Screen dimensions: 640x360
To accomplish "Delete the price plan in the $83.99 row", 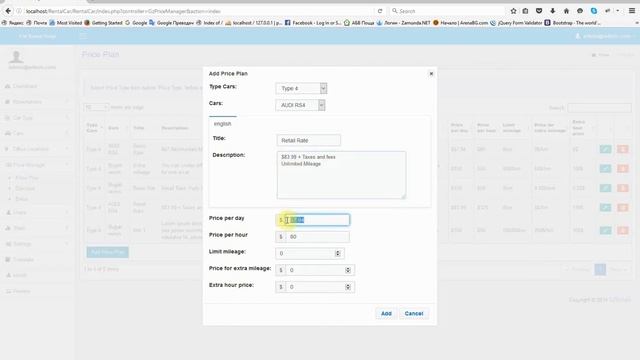I will point(622,207).
